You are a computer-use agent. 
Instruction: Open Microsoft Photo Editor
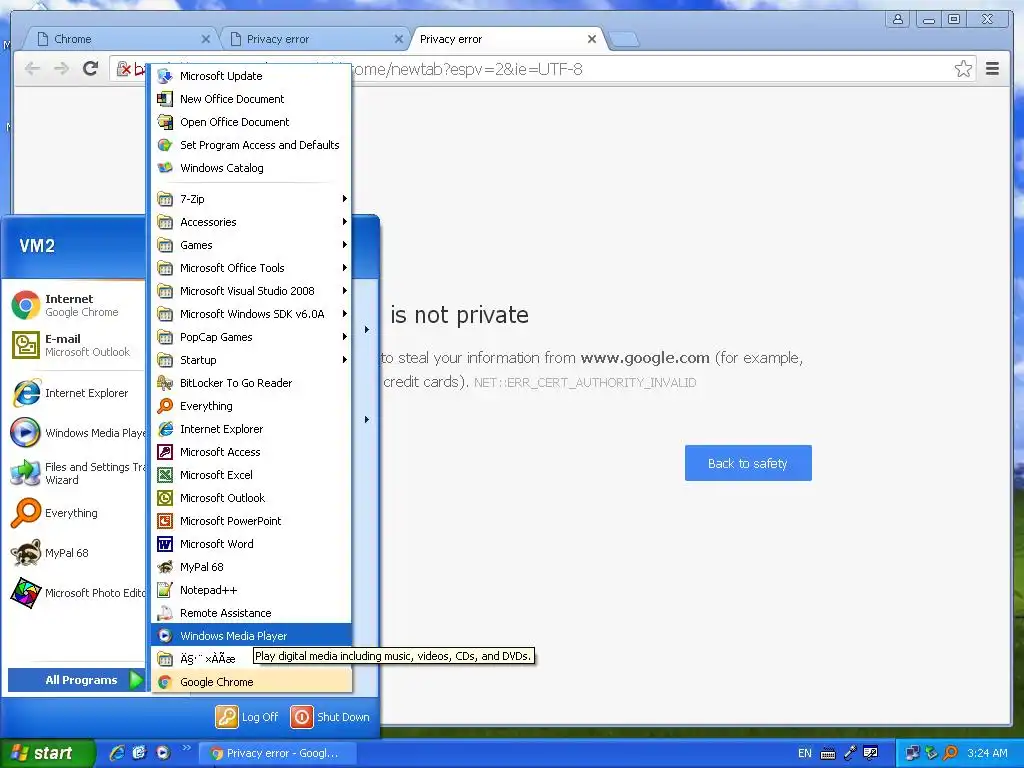pos(76,593)
